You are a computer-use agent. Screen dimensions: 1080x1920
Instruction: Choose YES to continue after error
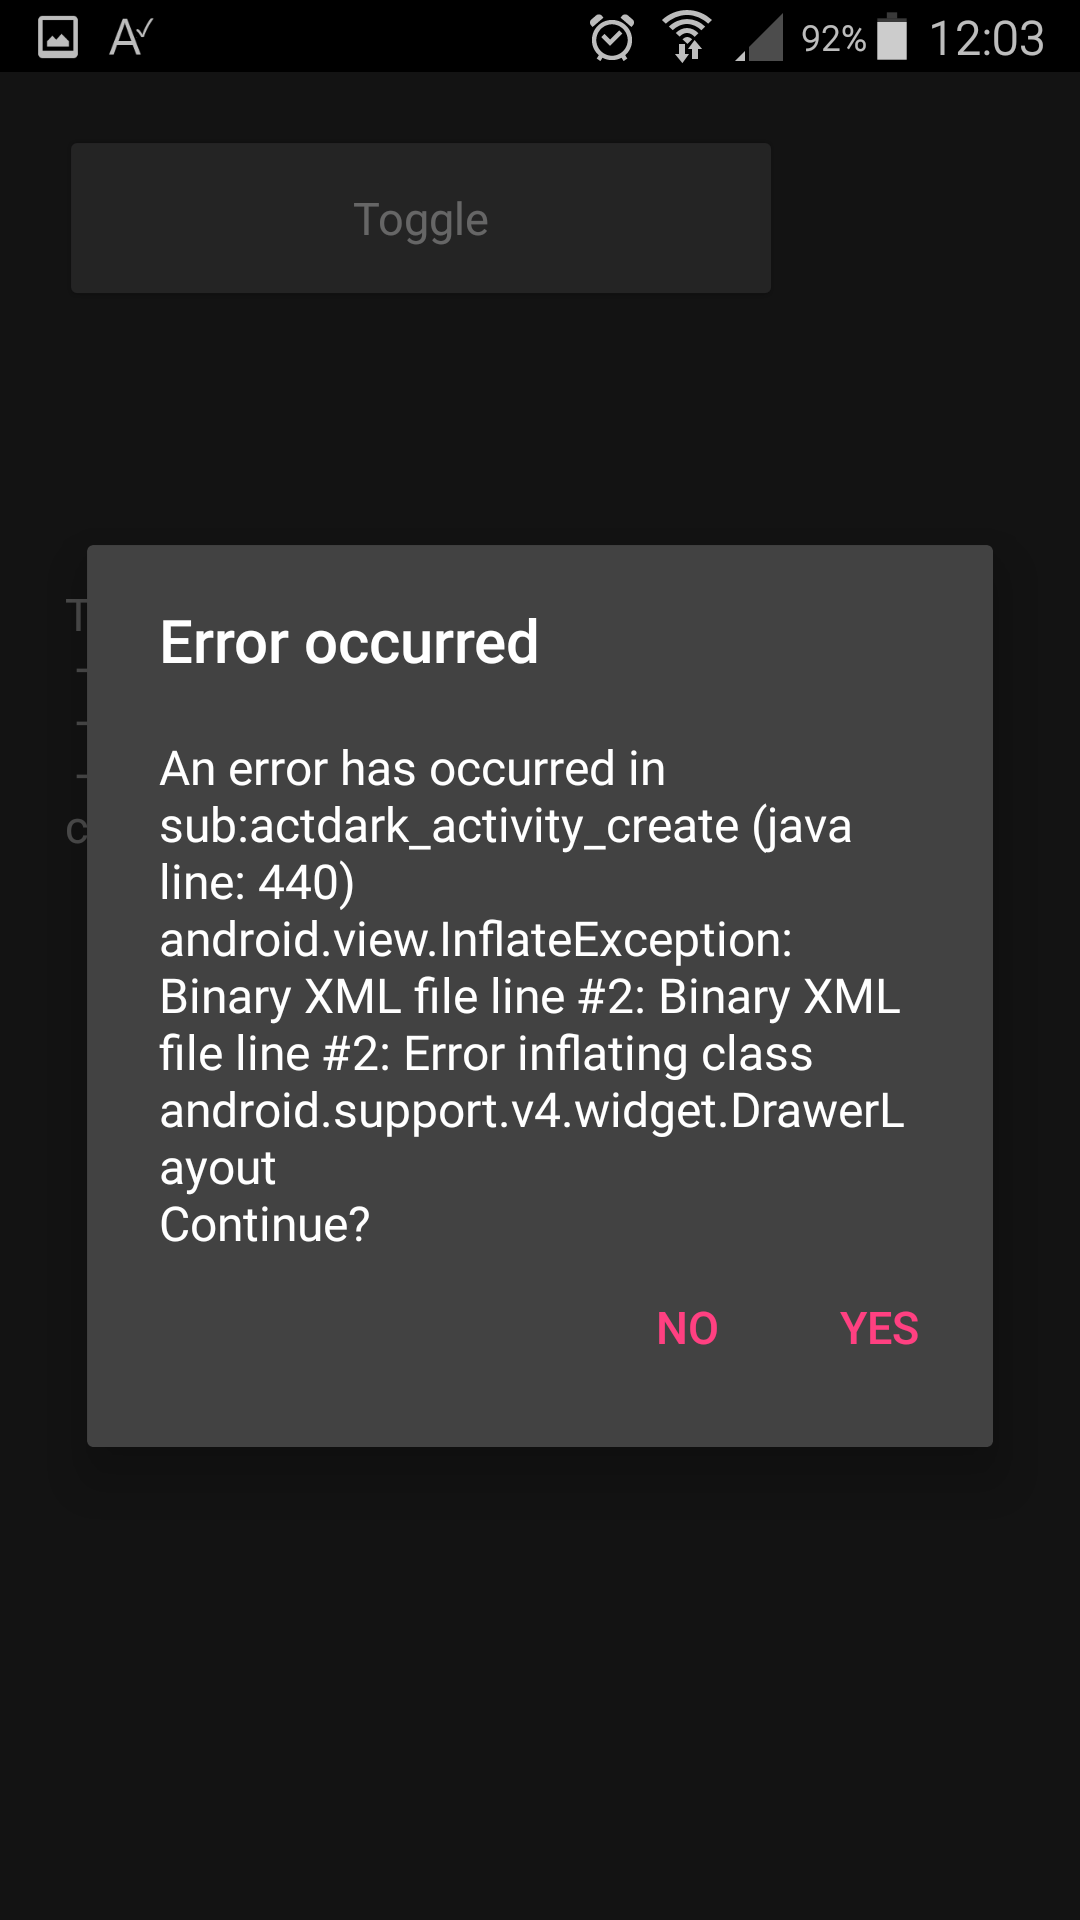click(879, 1329)
